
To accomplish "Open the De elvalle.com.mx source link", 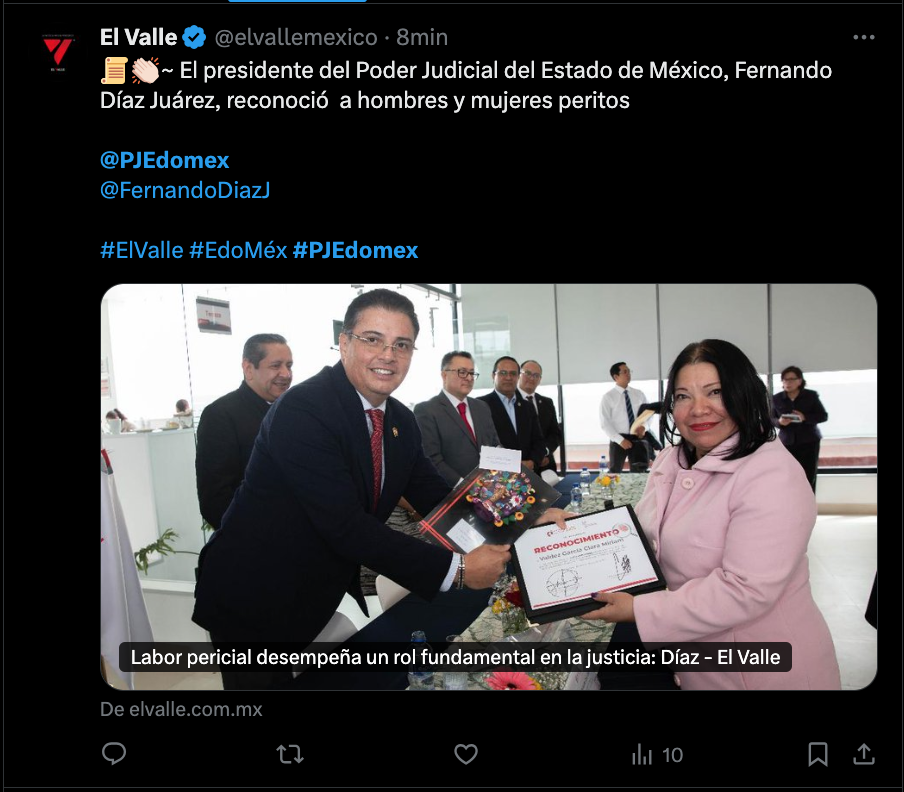I will coord(181,709).
